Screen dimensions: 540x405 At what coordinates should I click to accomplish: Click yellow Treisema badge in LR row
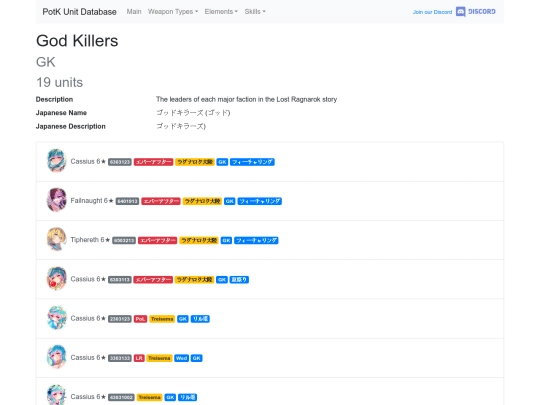[159, 358]
